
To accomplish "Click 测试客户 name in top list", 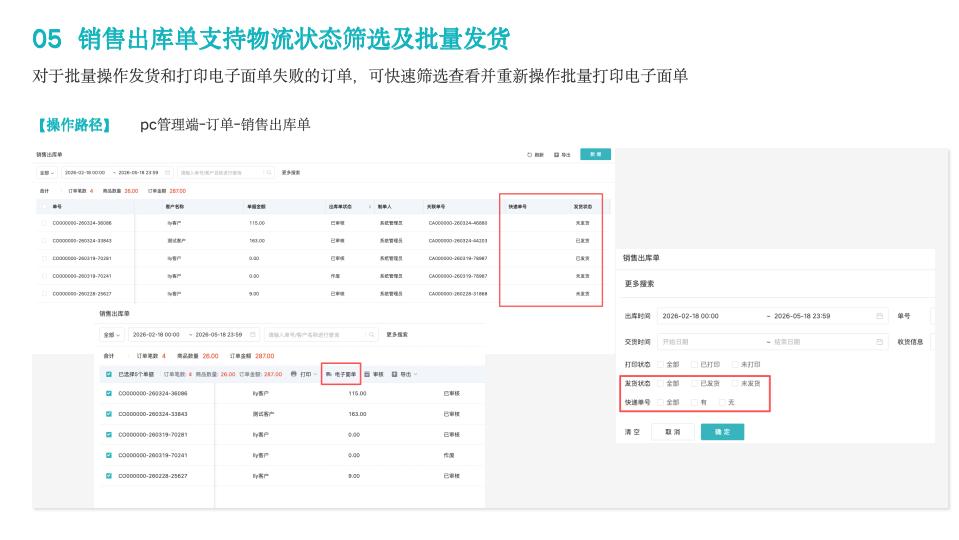I will click(x=176, y=241).
